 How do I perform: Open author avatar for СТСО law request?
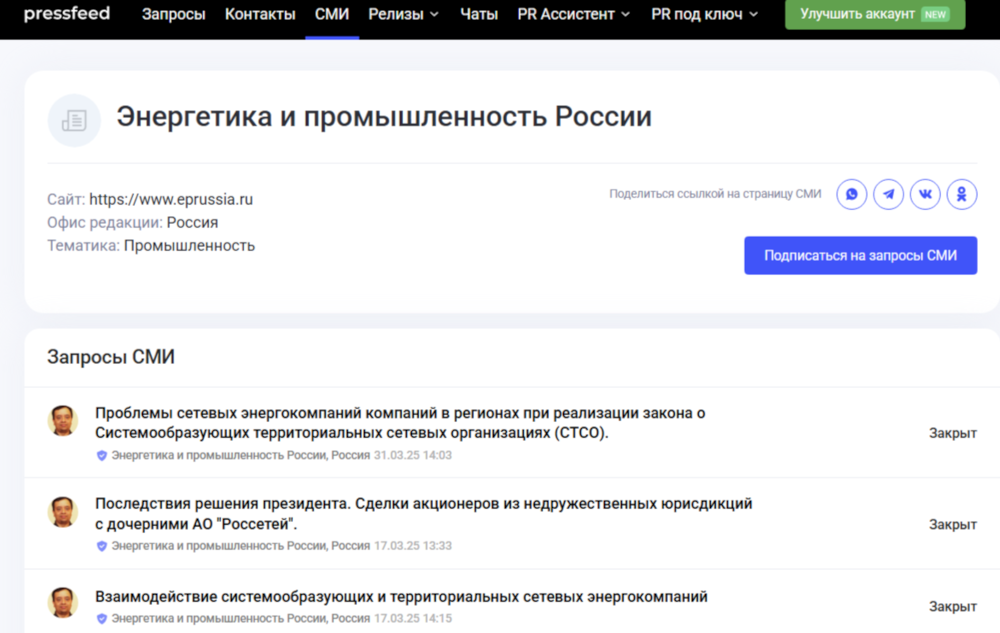click(62, 421)
